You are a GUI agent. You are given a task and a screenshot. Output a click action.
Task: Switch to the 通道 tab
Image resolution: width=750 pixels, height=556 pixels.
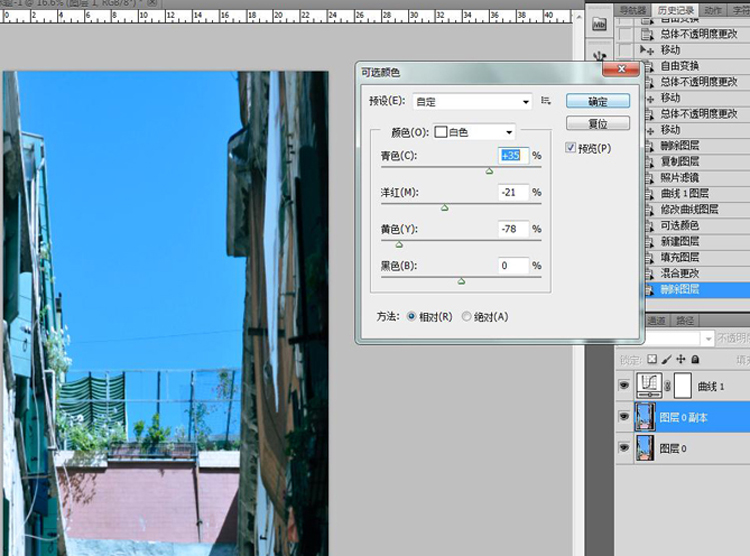pyautogui.click(x=657, y=321)
